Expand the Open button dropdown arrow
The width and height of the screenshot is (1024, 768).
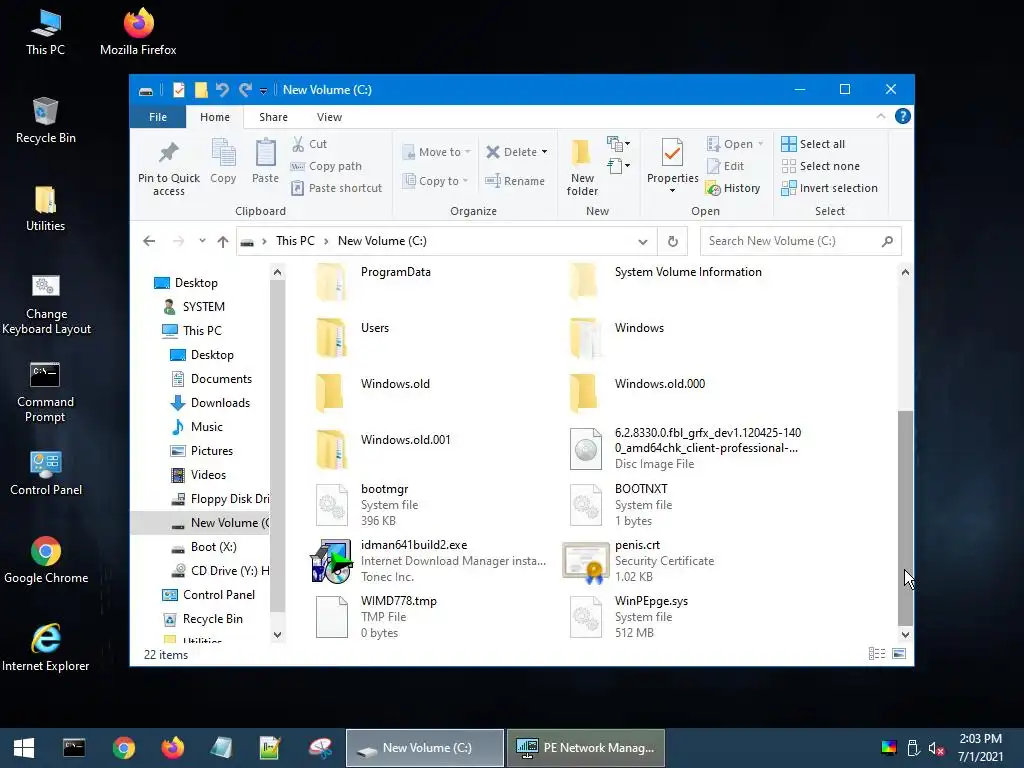[x=761, y=144]
